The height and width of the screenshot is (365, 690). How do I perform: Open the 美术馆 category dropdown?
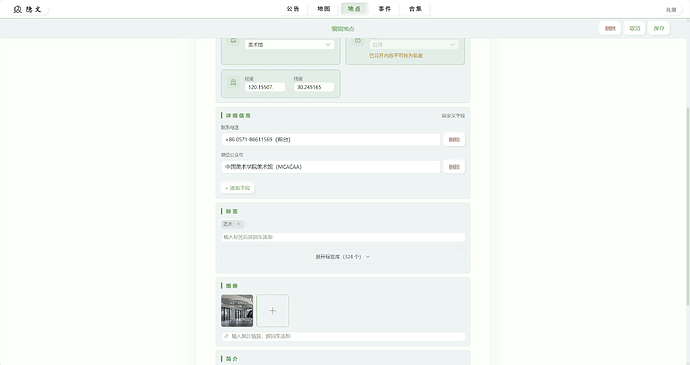(x=289, y=44)
